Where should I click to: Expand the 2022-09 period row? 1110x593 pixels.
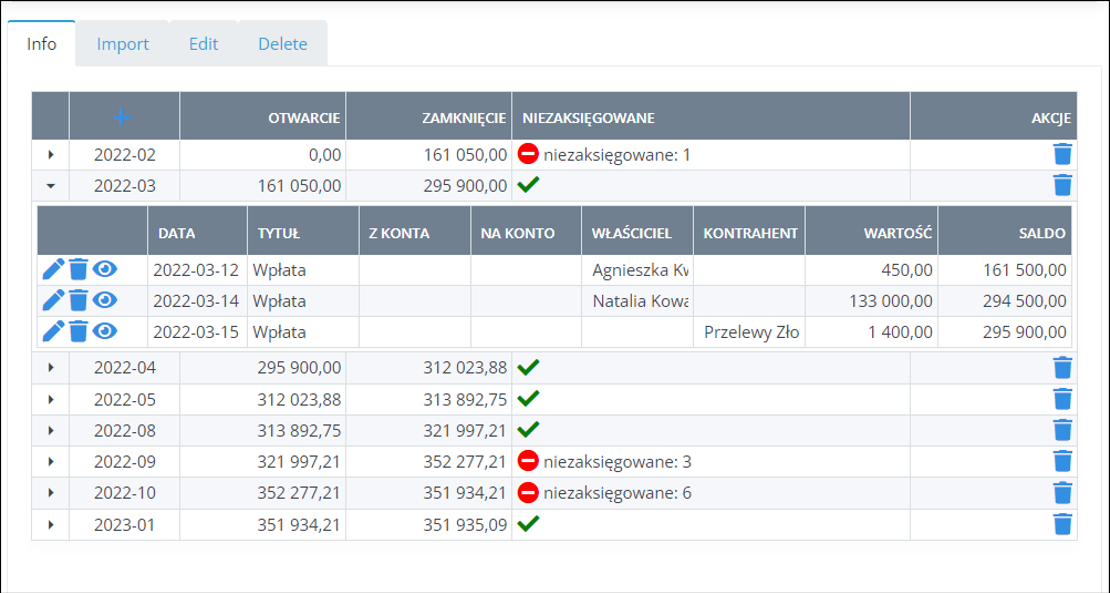click(51, 461)
